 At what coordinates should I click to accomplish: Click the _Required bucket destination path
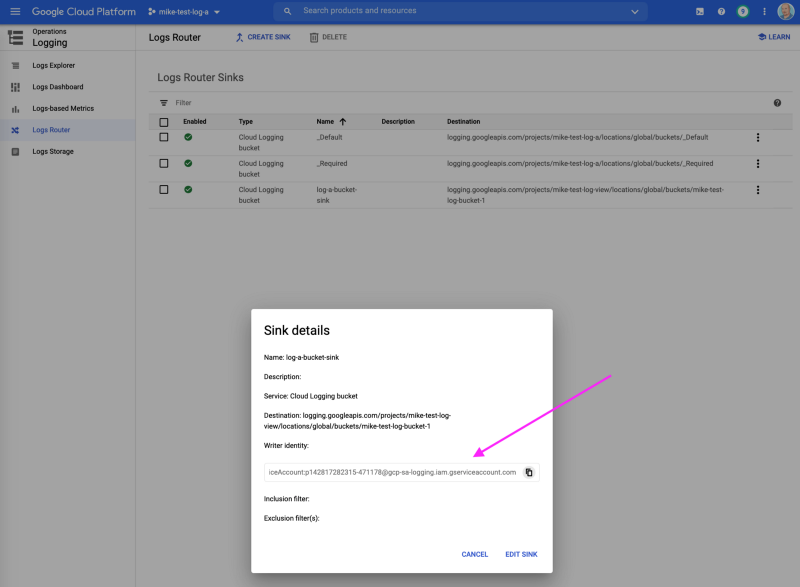click(580, 164)
